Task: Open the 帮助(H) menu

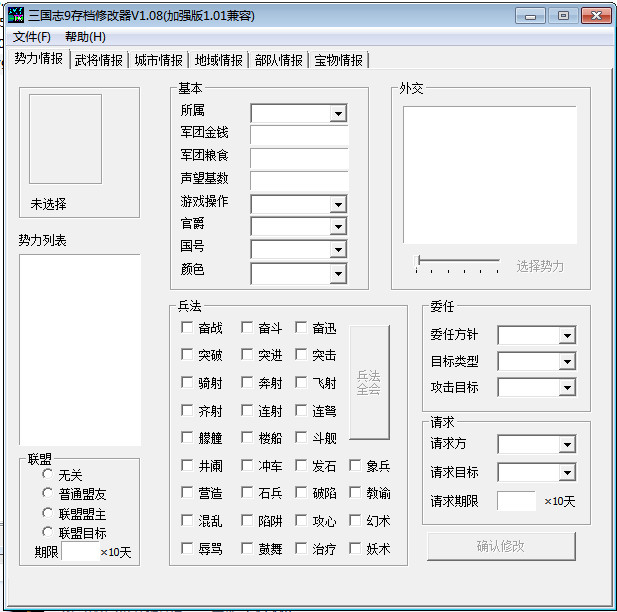Action: coord(85,37)
